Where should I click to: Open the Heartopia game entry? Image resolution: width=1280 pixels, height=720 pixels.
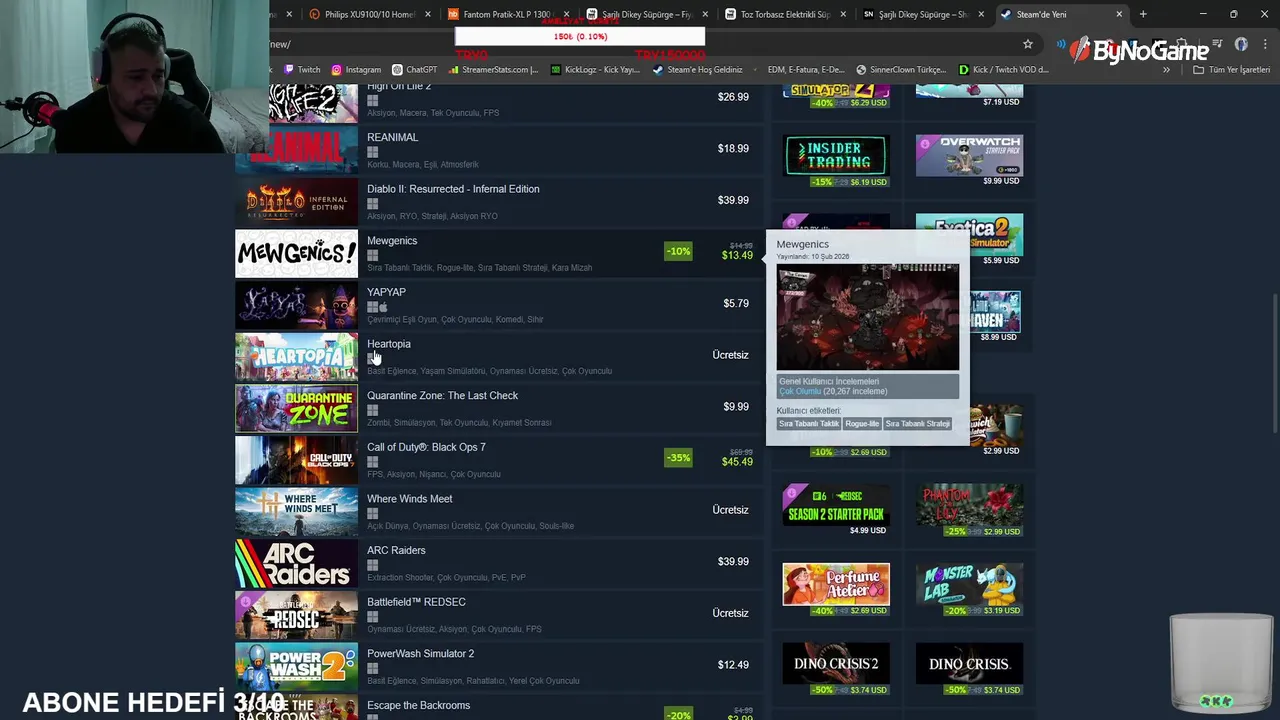point(499,356)
